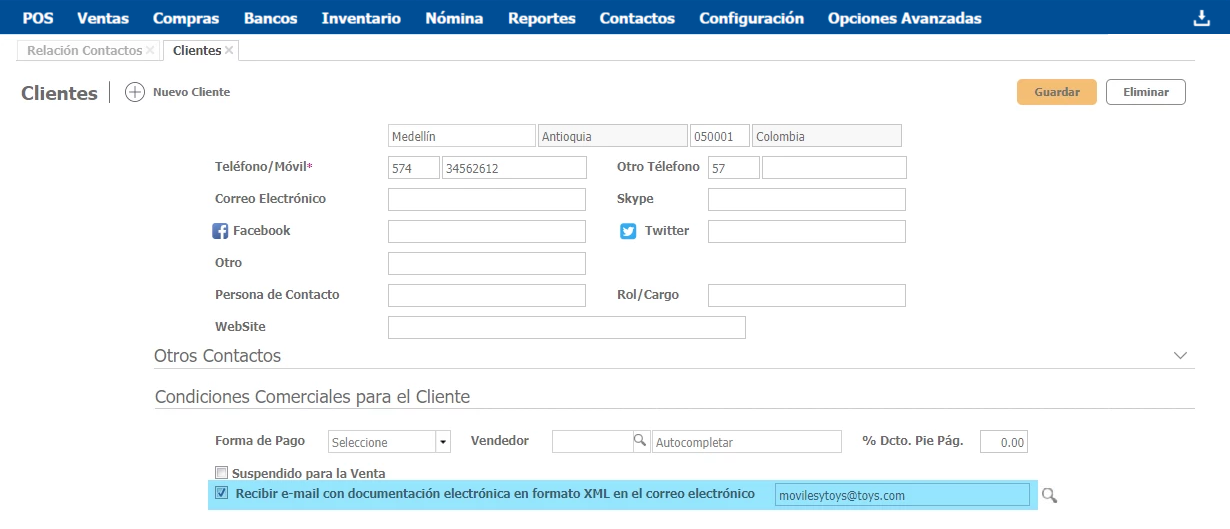Enable Suspendido para la Venta checkbox

click(222, 473)
